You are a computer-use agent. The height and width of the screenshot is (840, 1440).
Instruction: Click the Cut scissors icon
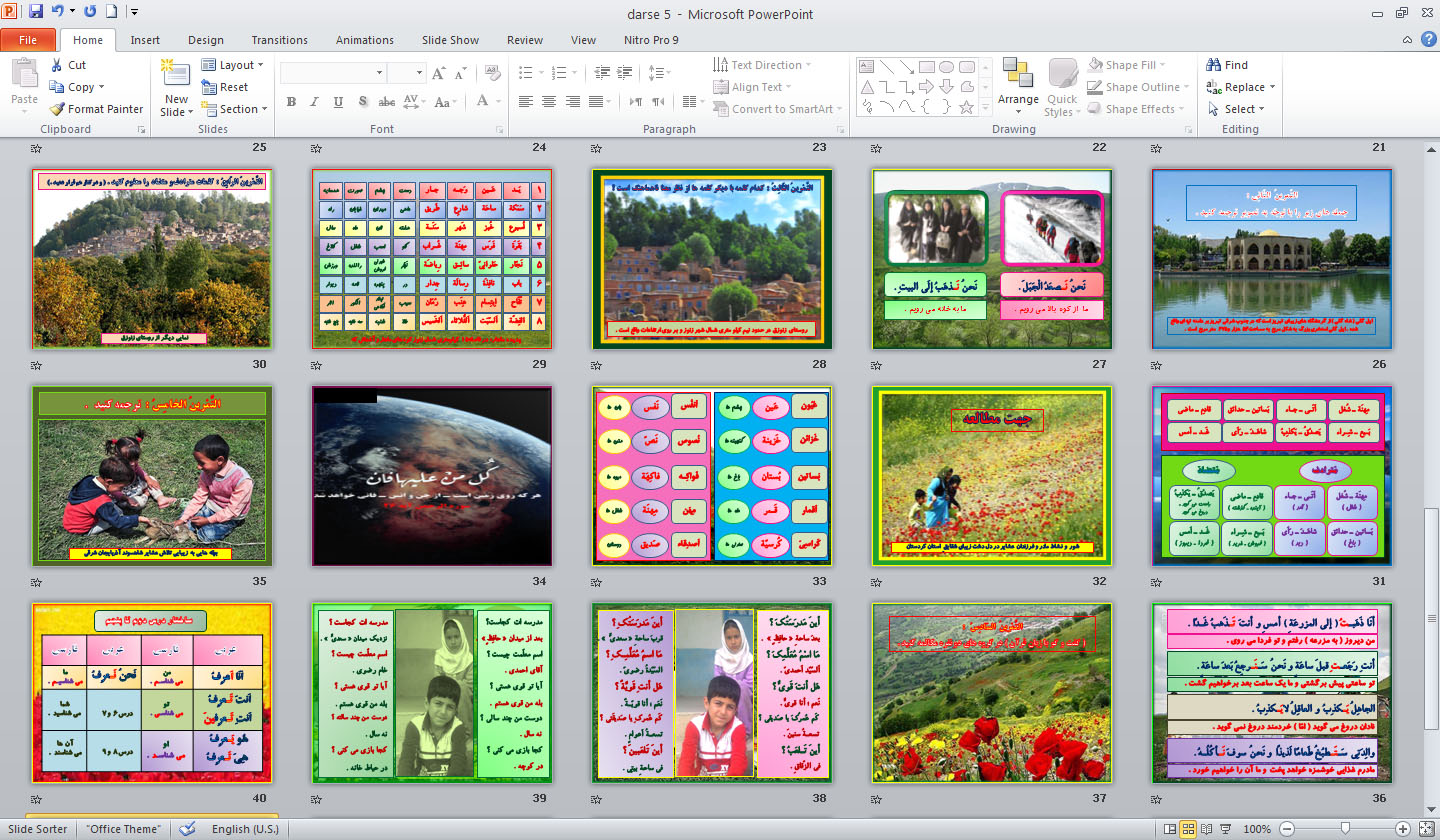57,65
